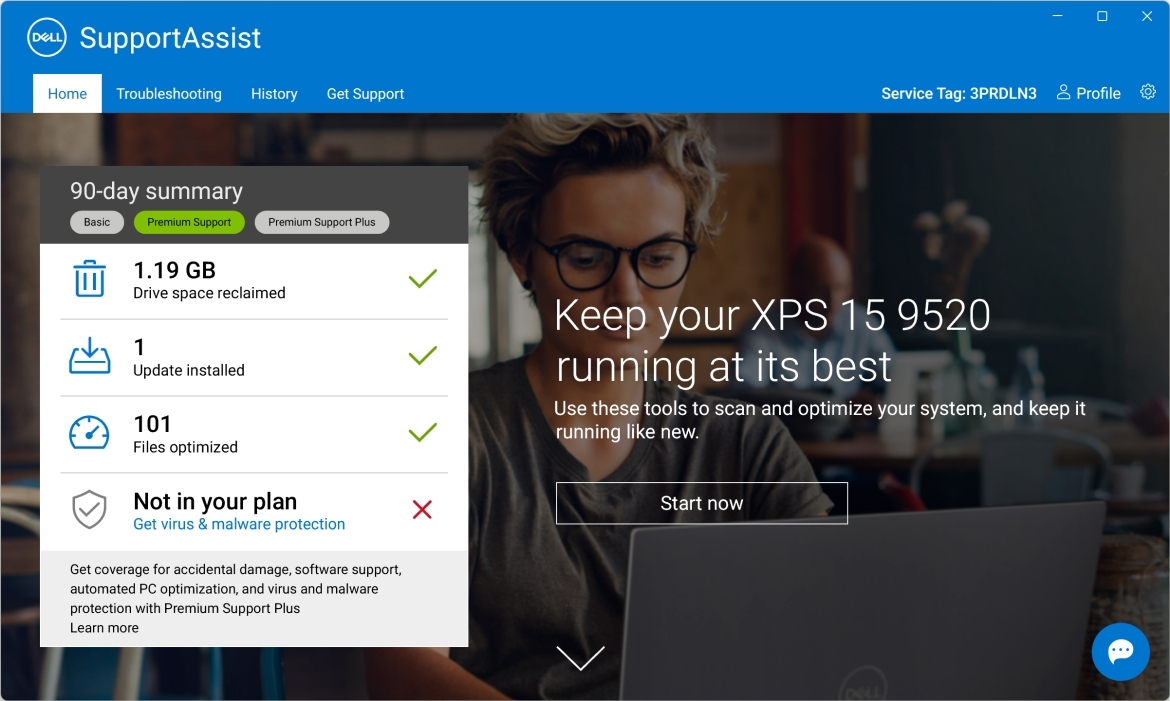The width and height of the screenshot is (1170, 701).
Task: Open the Get Support tab
Action: click(365, 93)
